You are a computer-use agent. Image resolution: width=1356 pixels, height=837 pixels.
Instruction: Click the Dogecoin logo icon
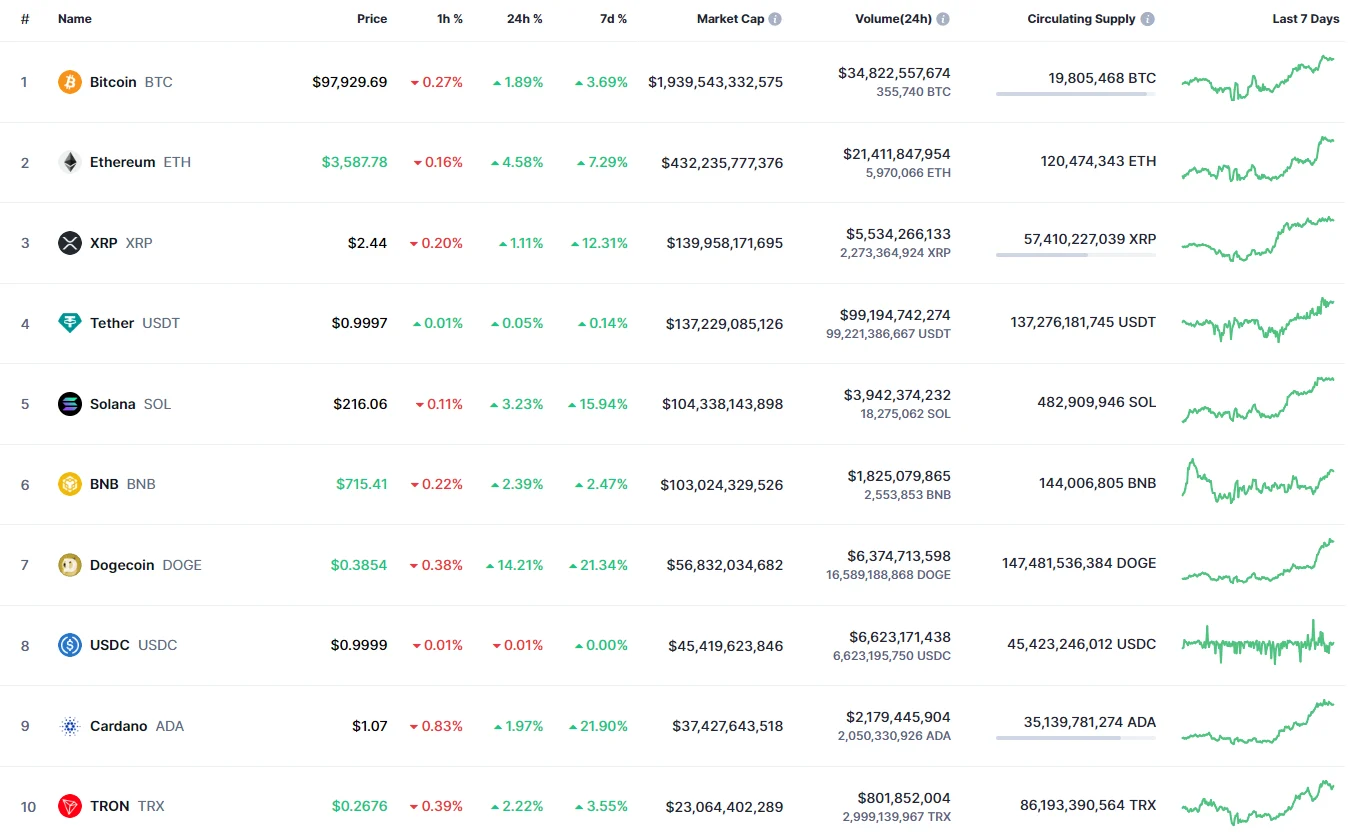(70, 565)
